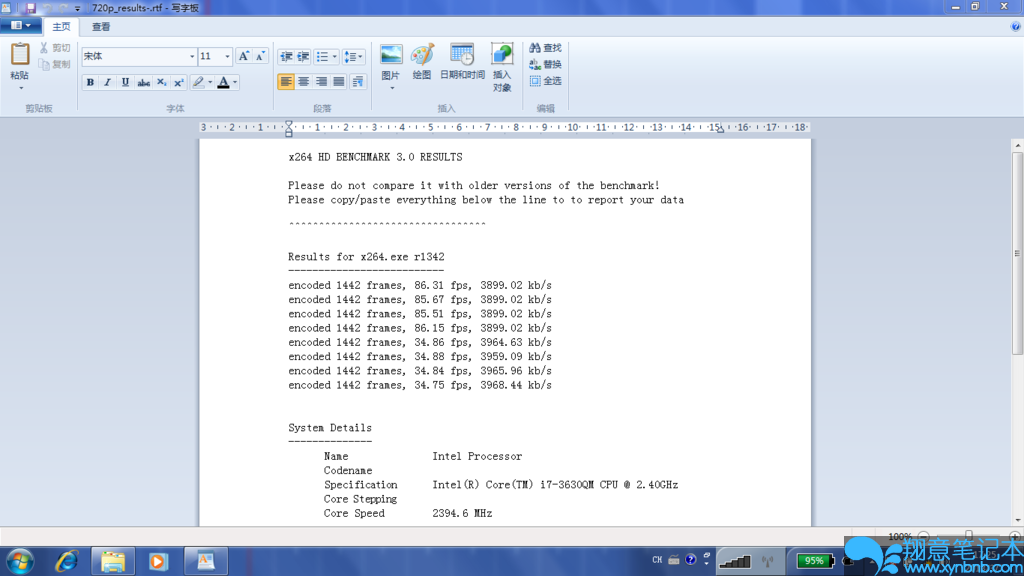Click the 替换 (Replace) button

[x=545, y=64]
